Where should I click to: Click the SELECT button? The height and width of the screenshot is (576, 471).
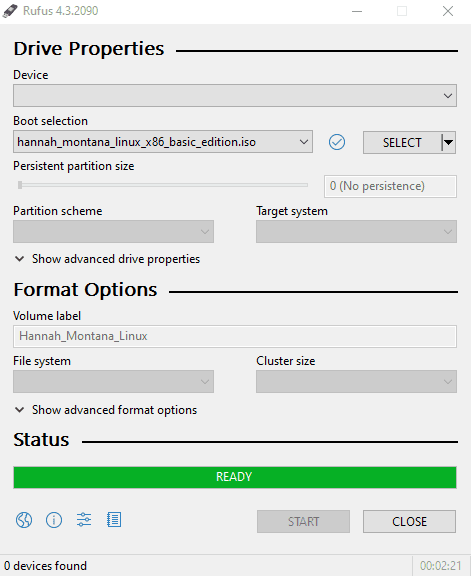click(x=402, y=142)
